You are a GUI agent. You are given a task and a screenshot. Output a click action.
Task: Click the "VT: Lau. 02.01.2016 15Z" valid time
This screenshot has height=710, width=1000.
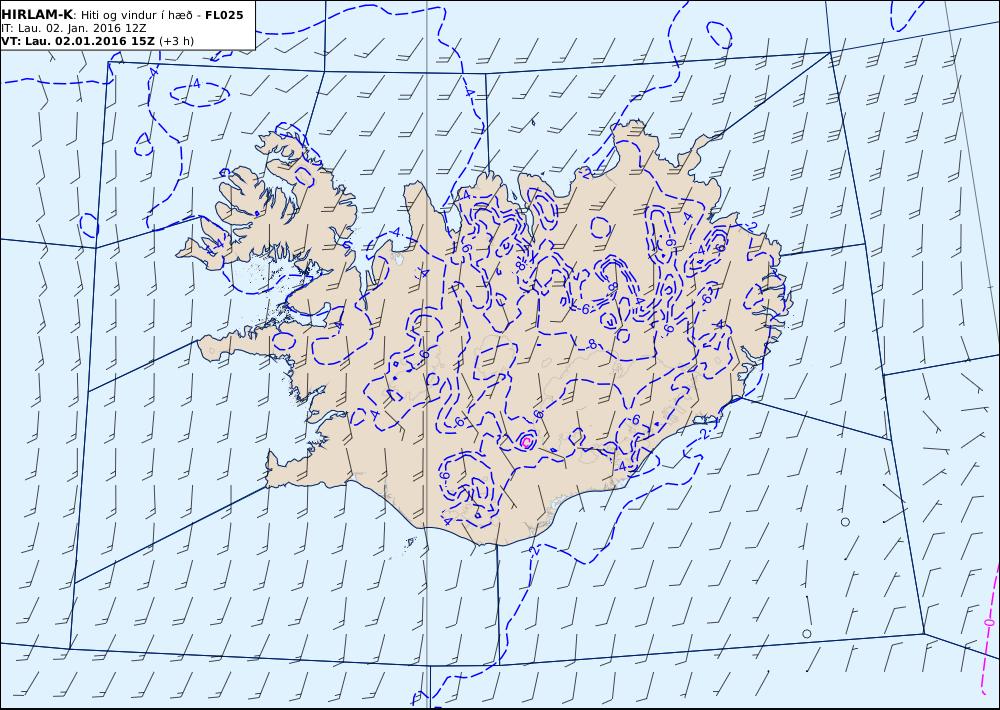pyautogui.click(x=78, y=41)
